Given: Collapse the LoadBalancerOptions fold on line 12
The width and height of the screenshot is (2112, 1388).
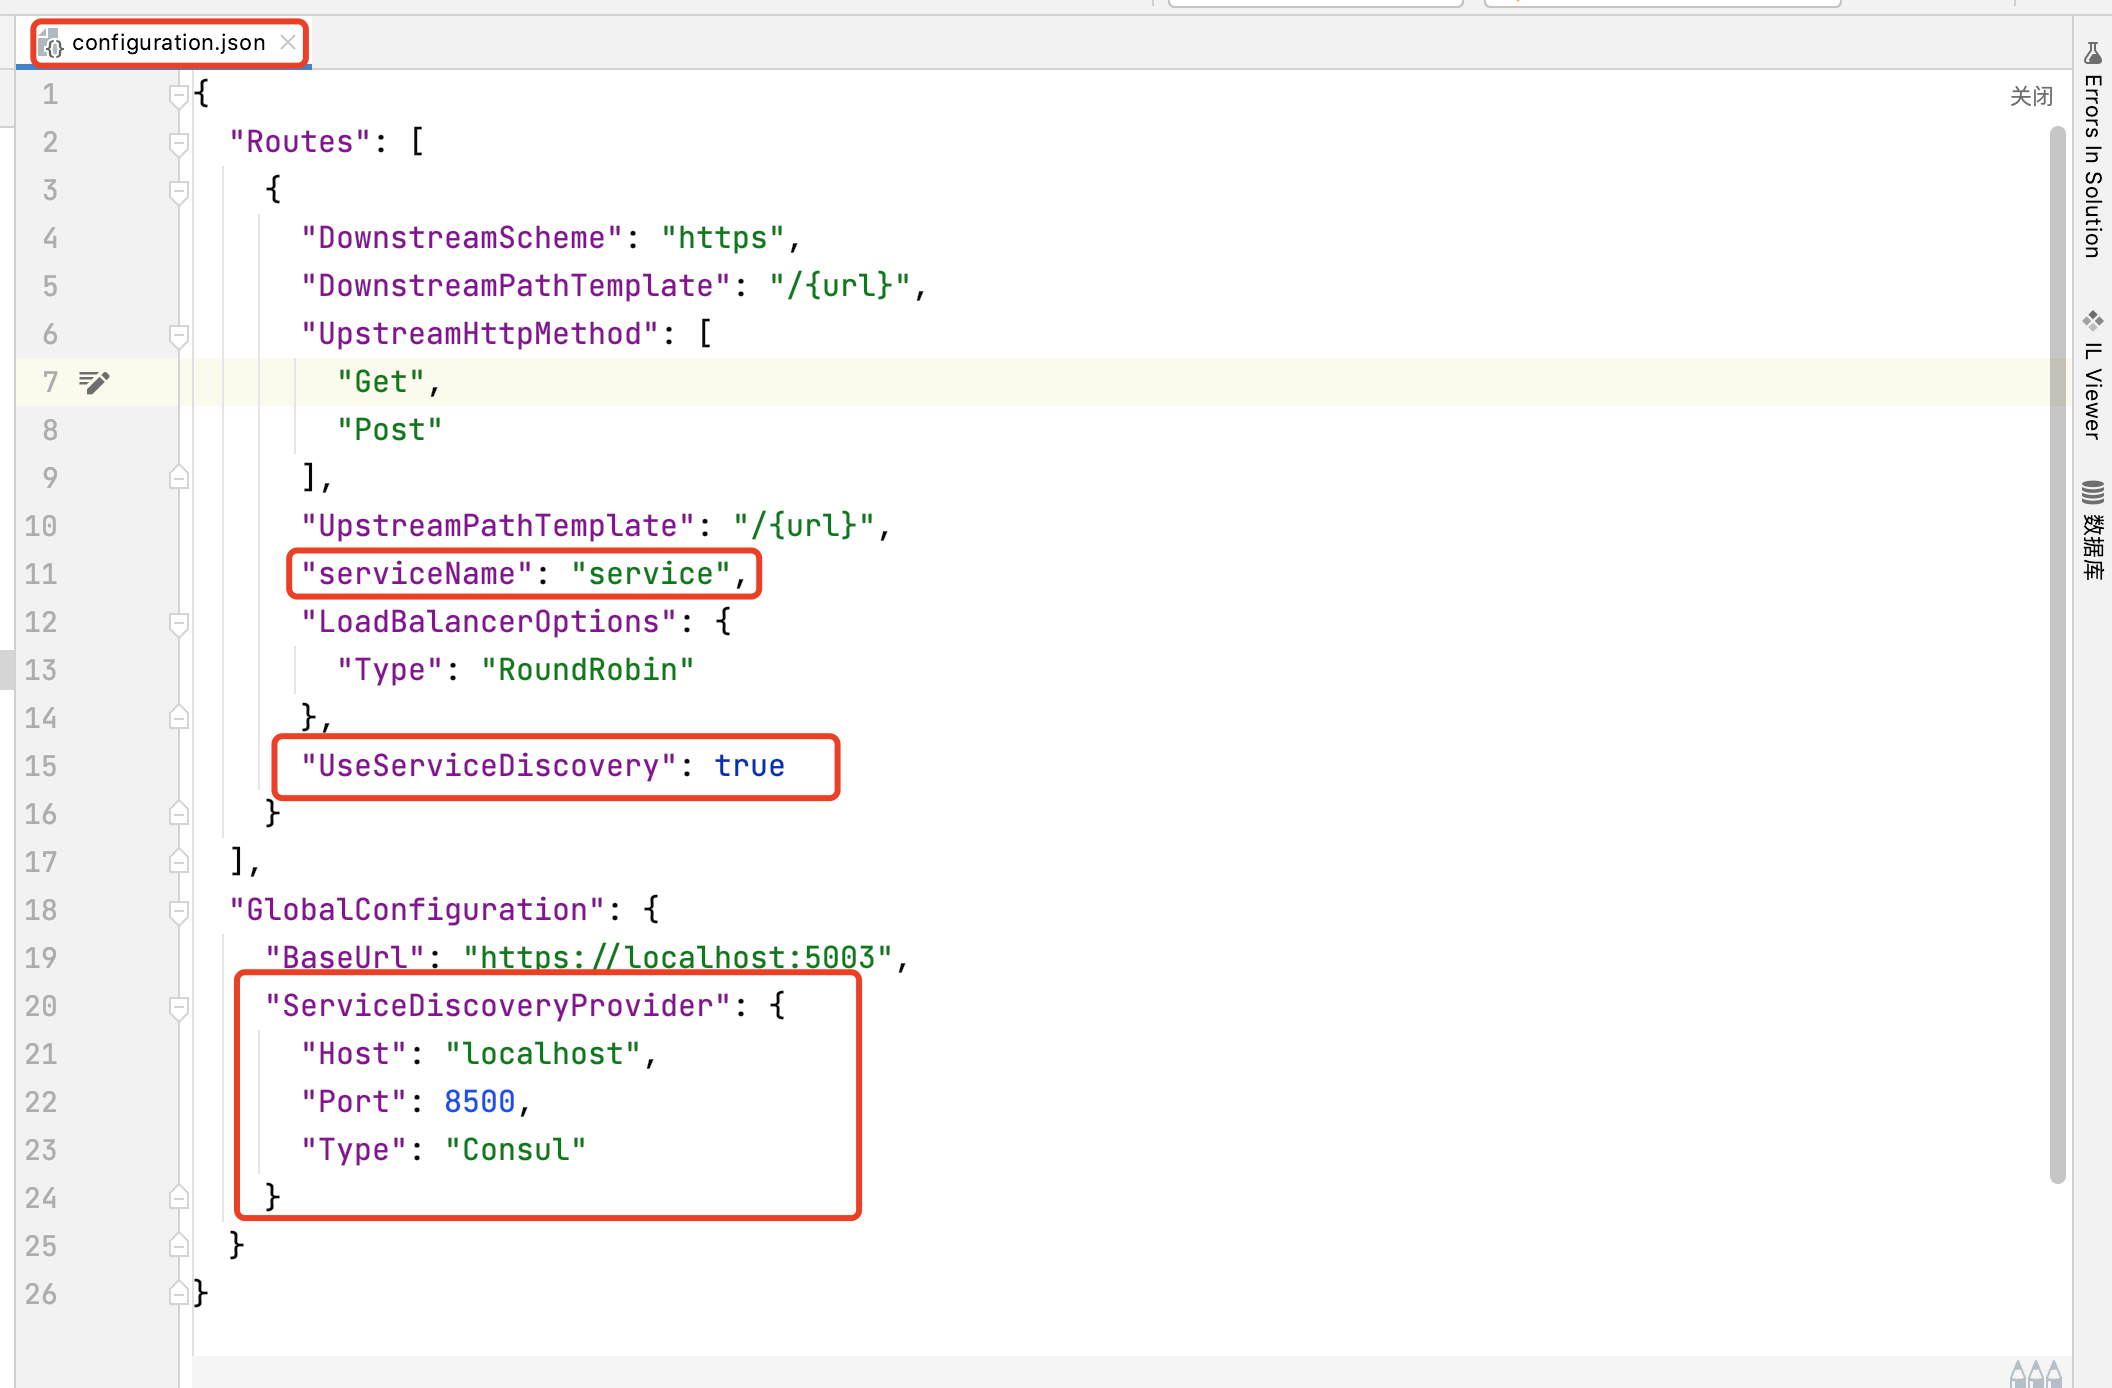Looking at the screenshot, I should pos(179,624).
